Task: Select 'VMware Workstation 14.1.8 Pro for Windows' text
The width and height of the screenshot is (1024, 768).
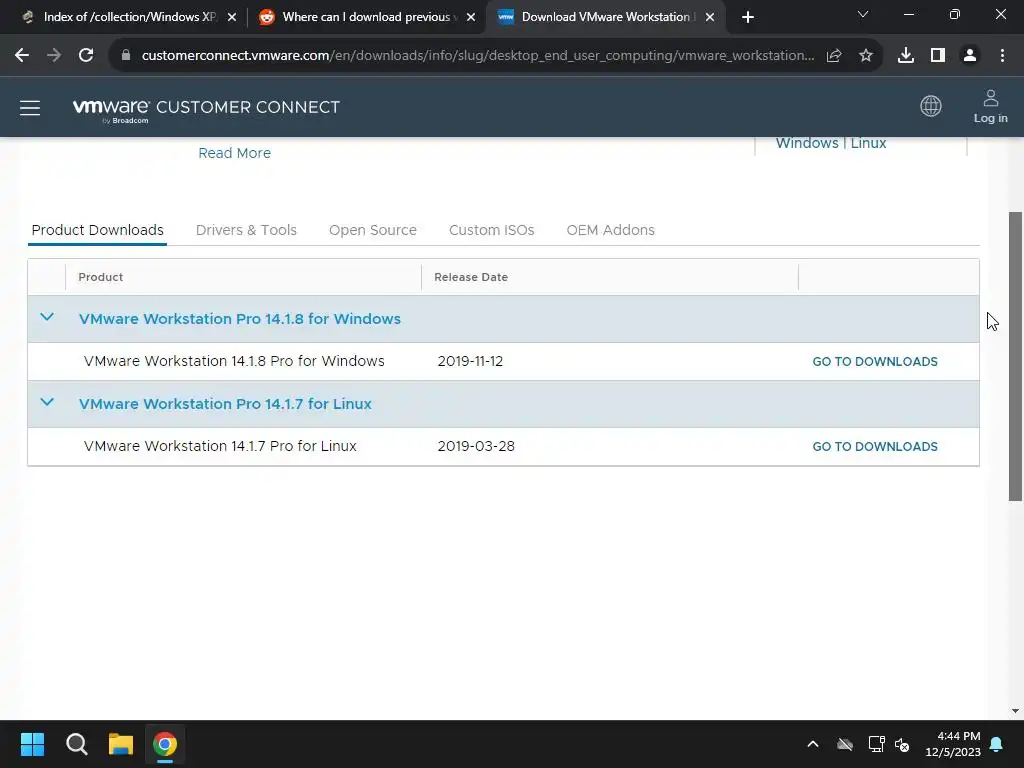Action: tap(234, 361)
